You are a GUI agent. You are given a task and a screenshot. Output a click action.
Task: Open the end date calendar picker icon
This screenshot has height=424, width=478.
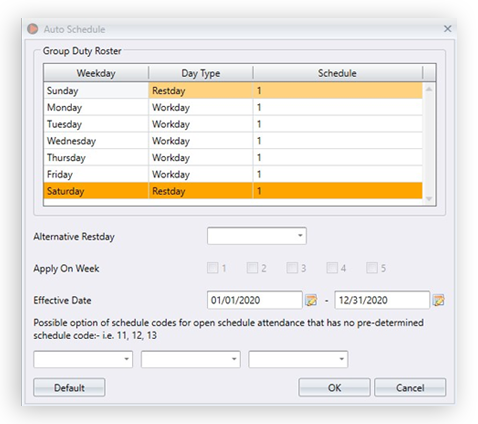point(438,300)
